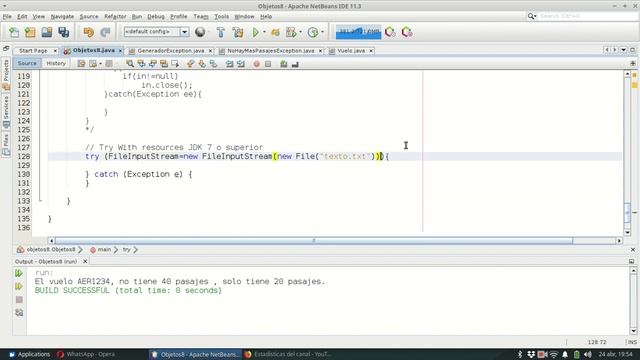This screenshot has height=360, width=640.
Task: Toggle the History editor view button
Action: 56,63
